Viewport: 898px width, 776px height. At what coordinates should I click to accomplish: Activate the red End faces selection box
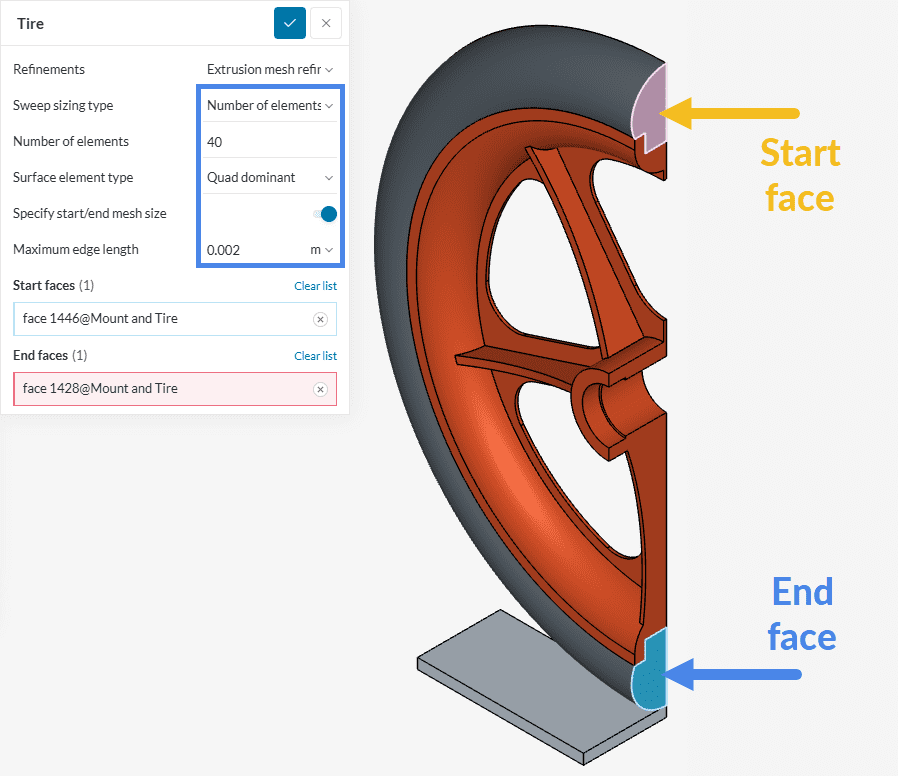(160, 389)
